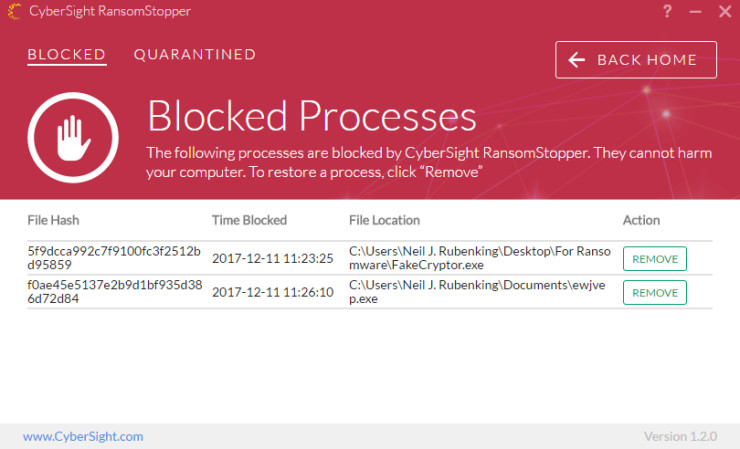Click the Action column header

pos(641,220)
